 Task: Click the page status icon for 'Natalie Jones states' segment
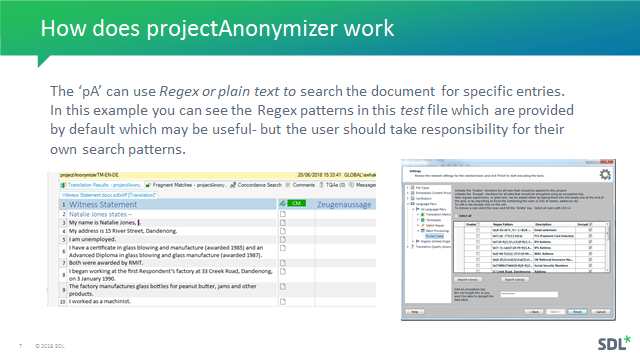pos(283,214)
